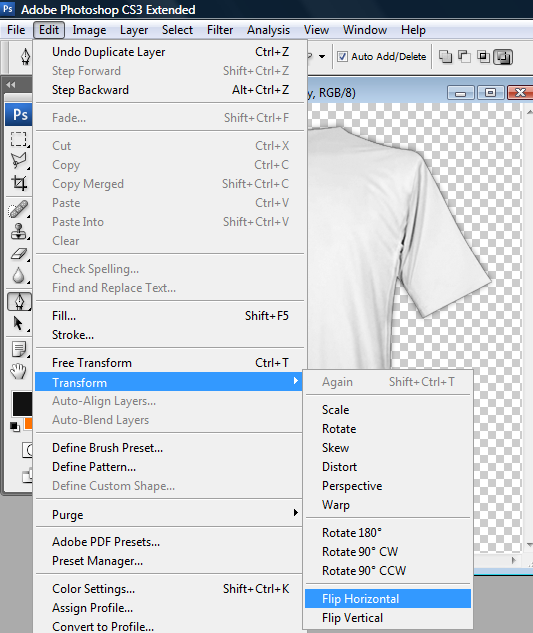Screen dimensions: 533x633
Task: Select the Eraser tool
Action: tap(19, 254)
